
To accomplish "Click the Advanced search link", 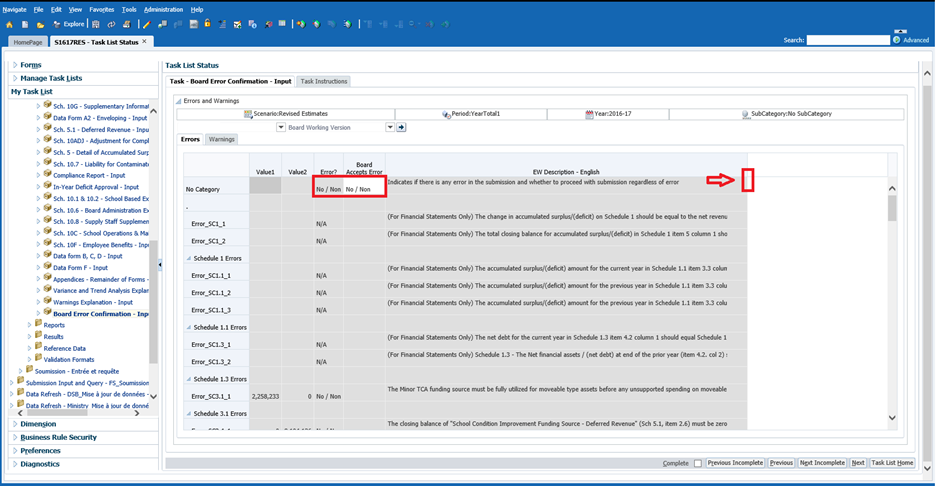I will point(916,40).
